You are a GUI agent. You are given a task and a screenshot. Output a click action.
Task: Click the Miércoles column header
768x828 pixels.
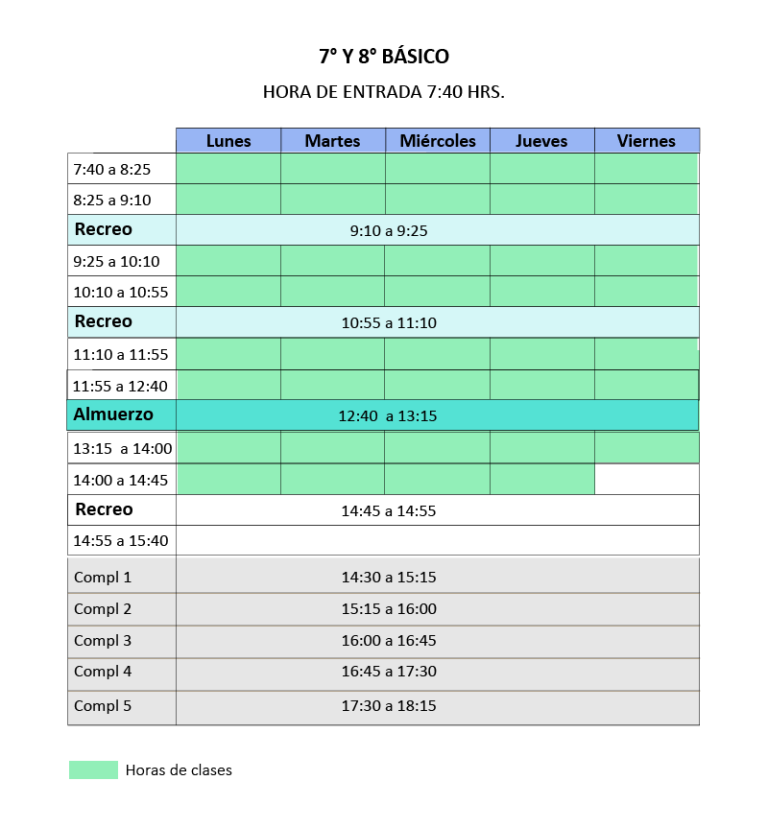click(437, 140)
